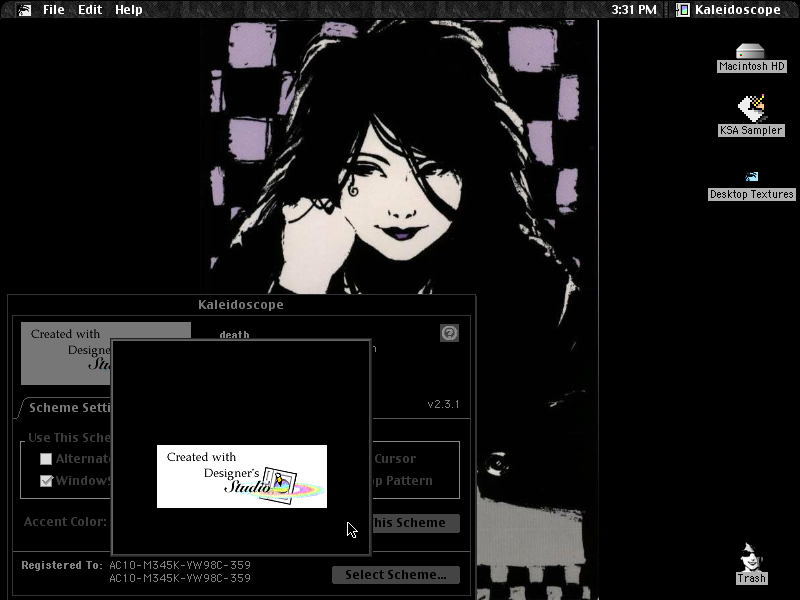800x600 pixels.
Task: Open the Edit menu
Action: 90,10
